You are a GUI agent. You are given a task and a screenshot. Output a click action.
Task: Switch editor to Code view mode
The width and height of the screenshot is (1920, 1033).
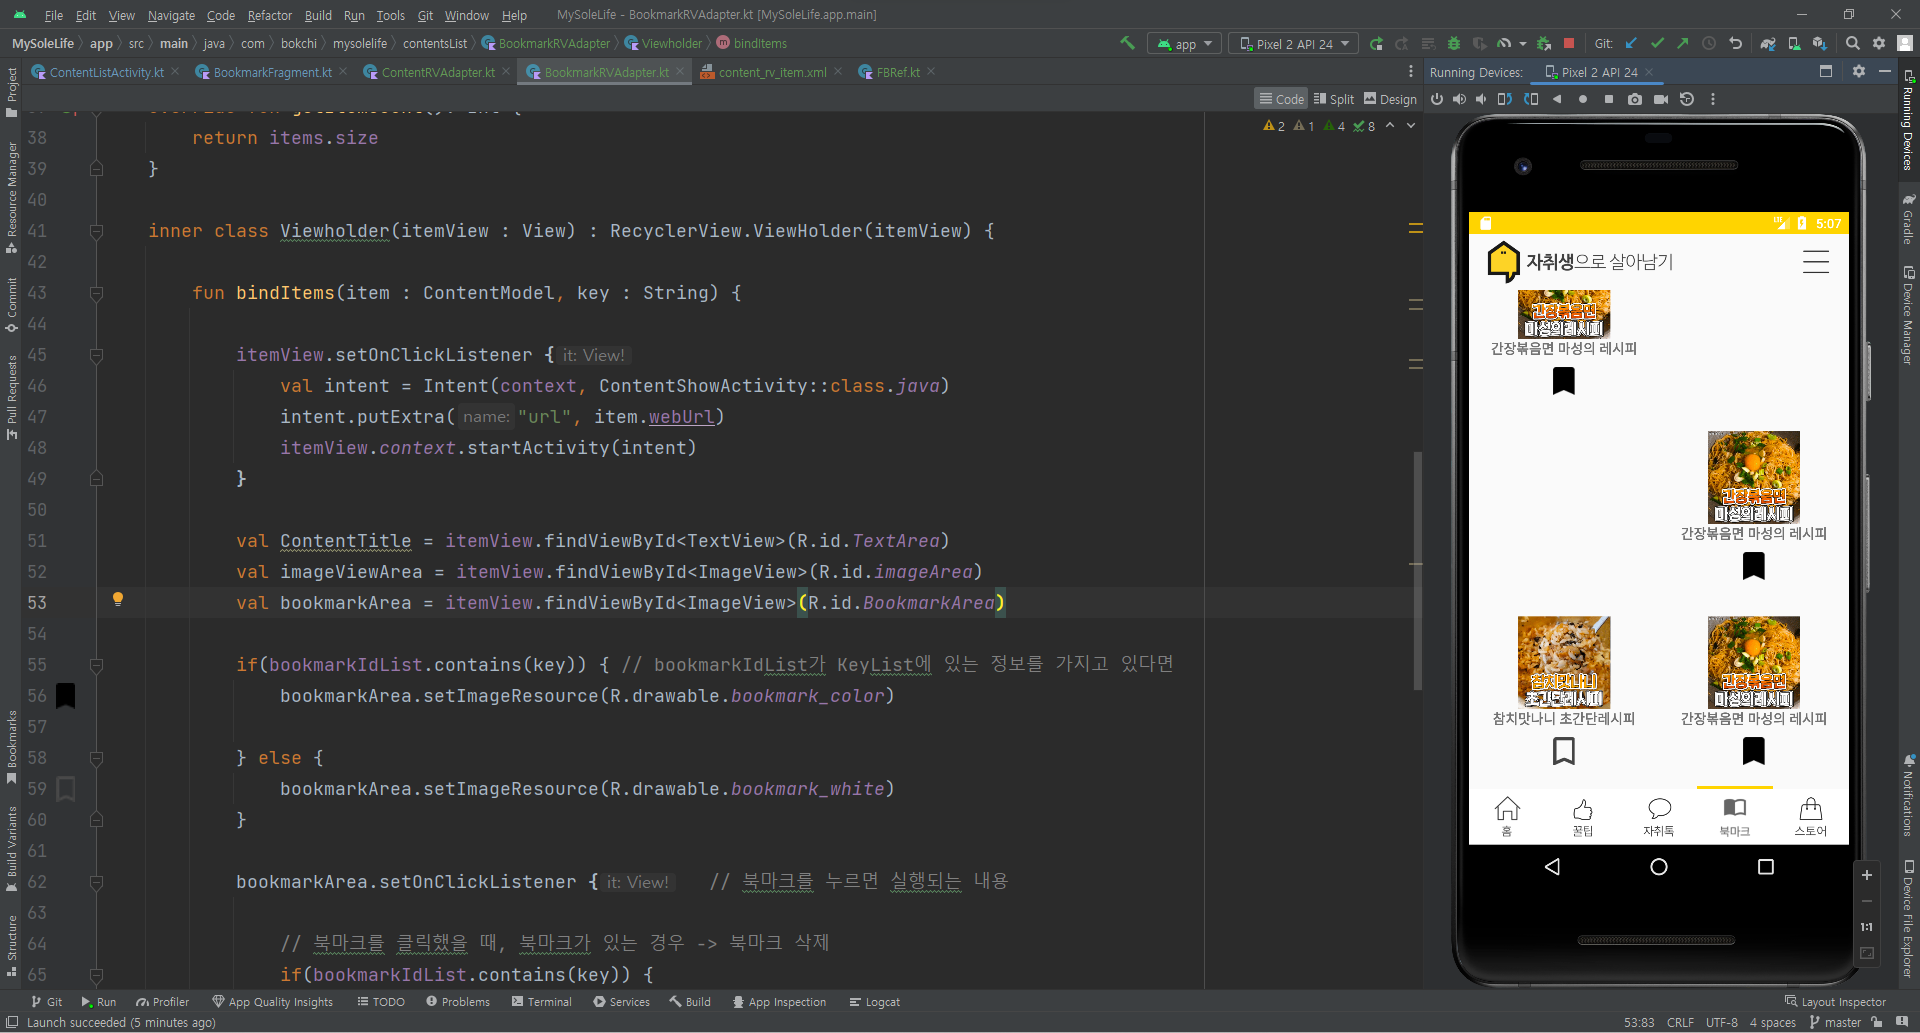[x=1281, y=99]
